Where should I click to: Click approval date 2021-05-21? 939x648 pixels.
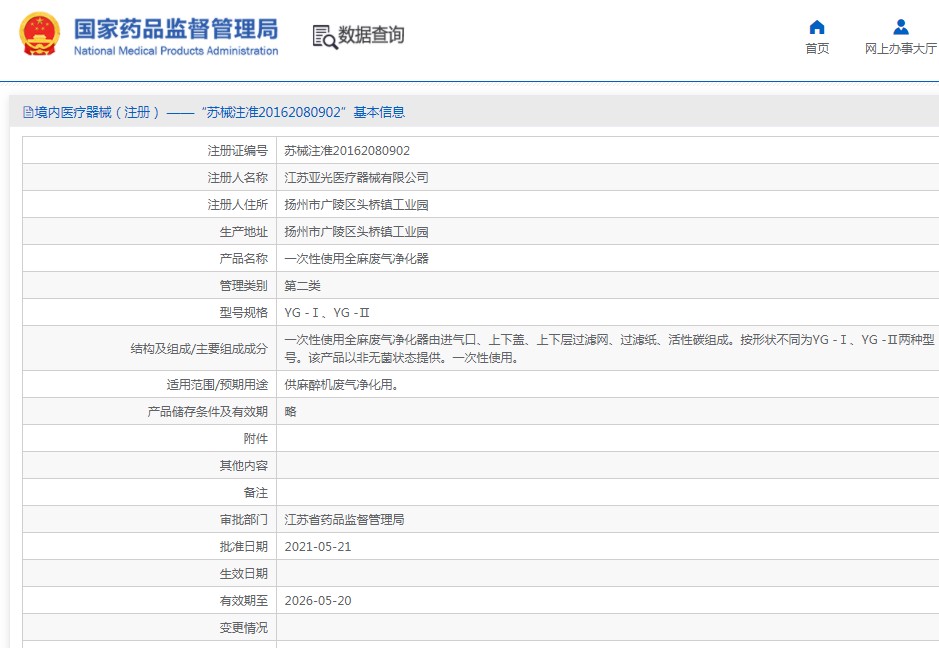coord(317,546)
